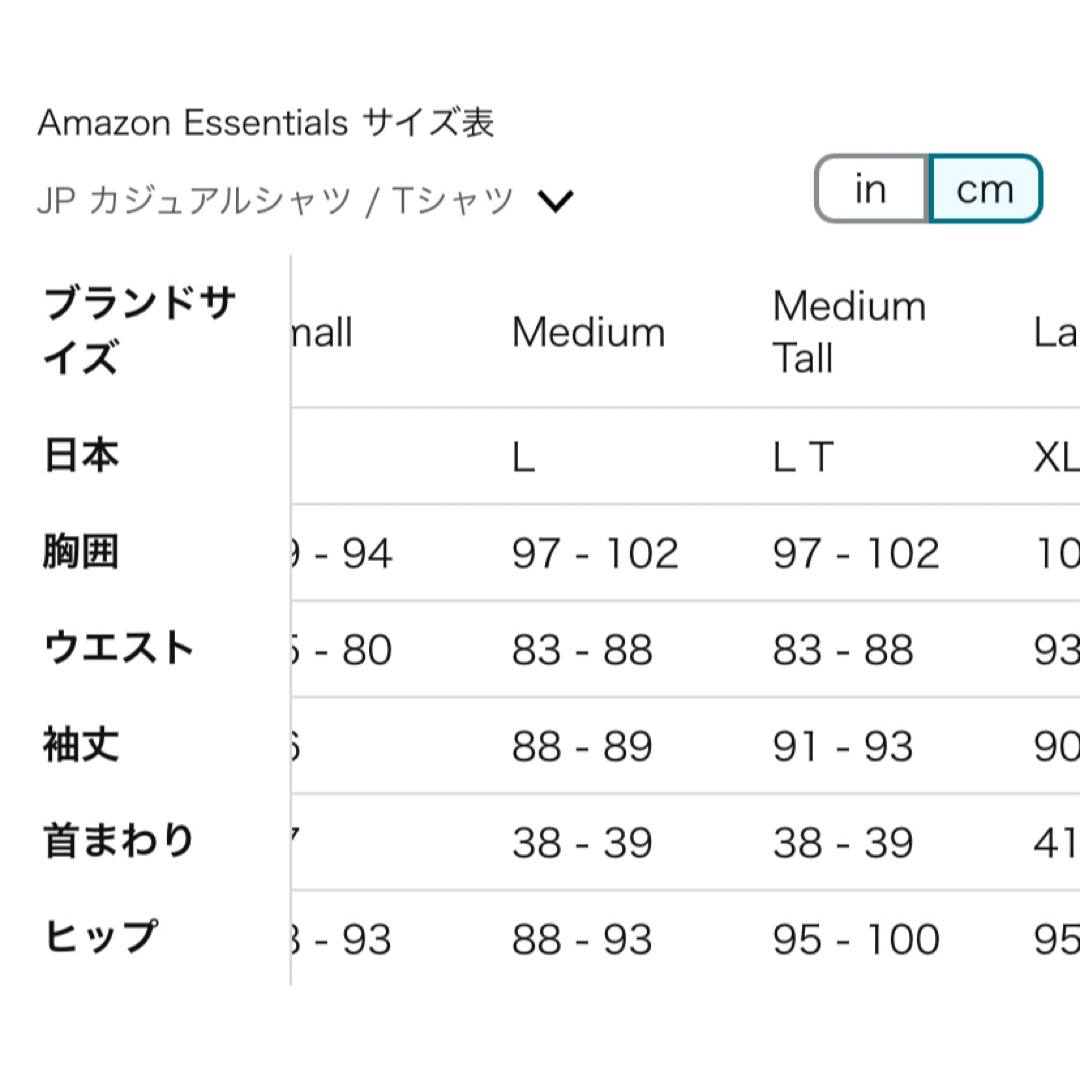
Task: Click the L T Japan size cell
Action: tap(803, 457)
